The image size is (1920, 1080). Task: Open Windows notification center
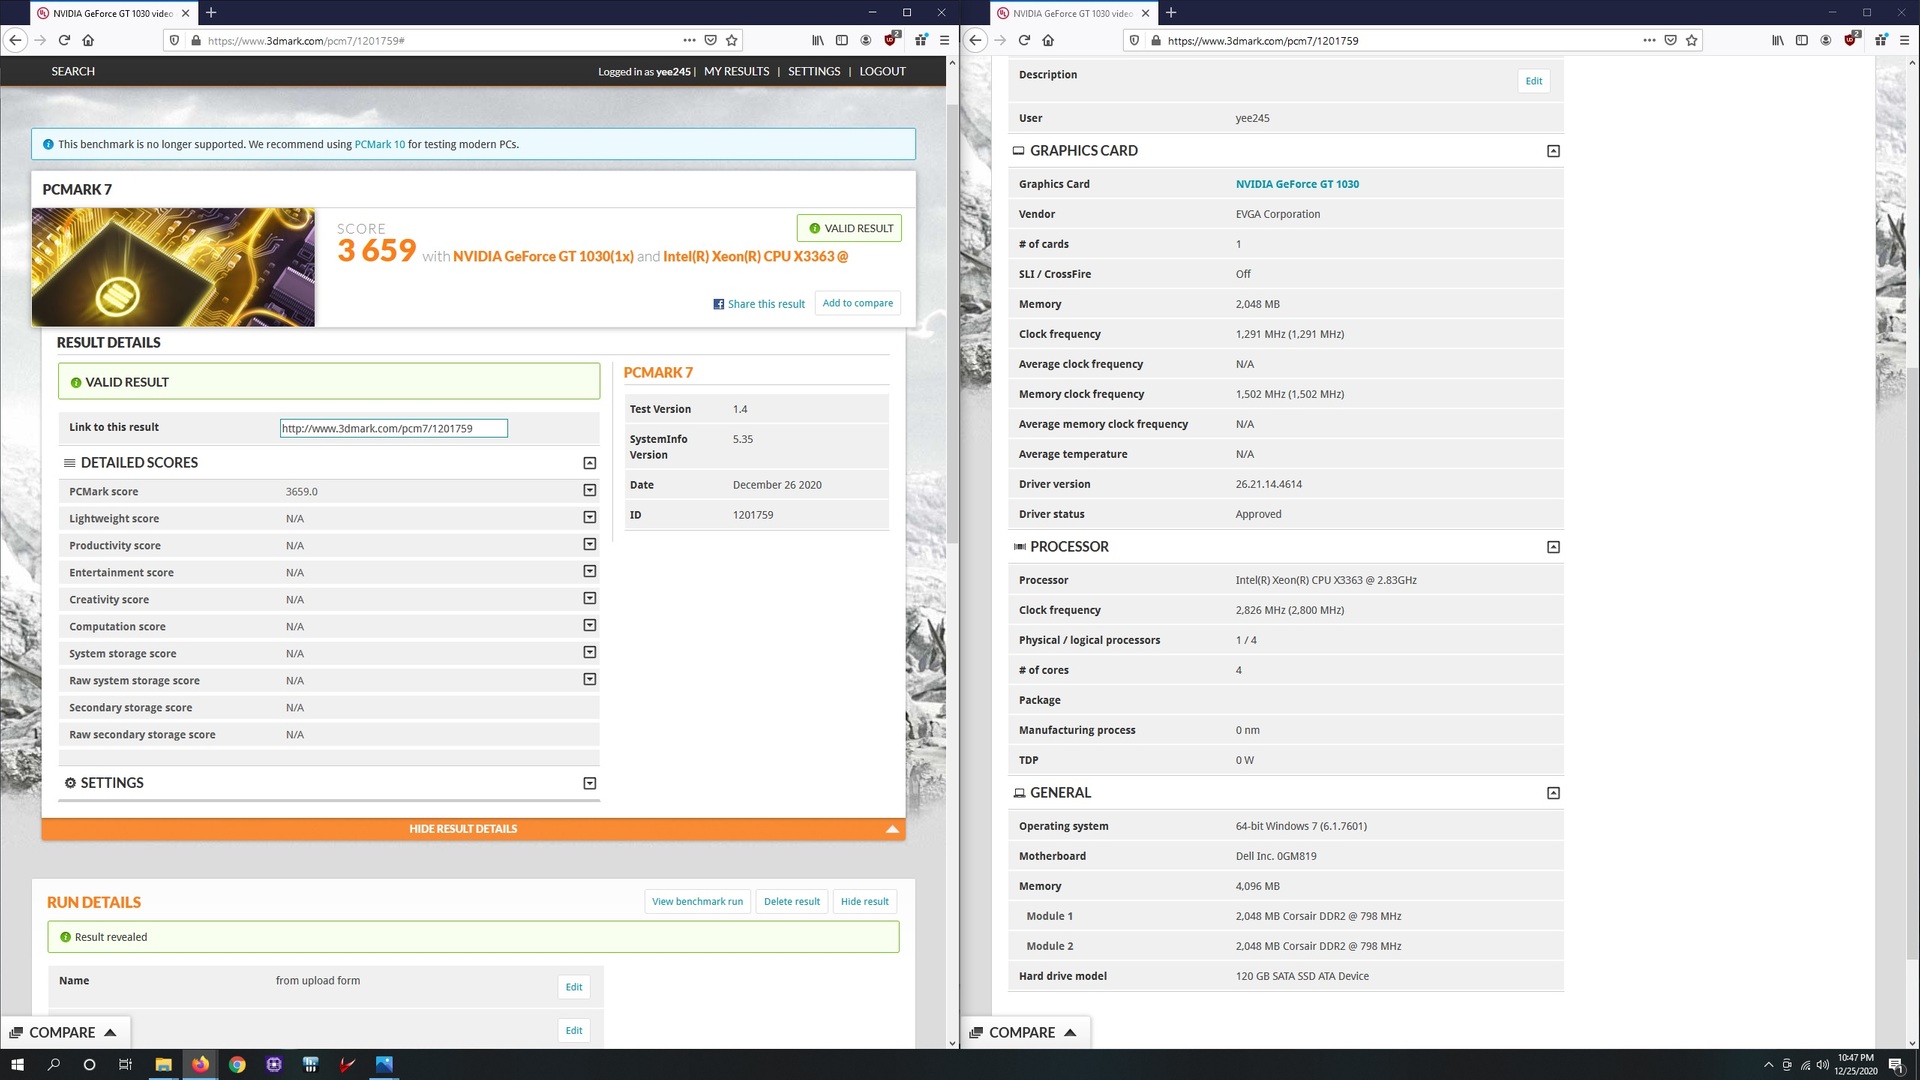1895,1065
